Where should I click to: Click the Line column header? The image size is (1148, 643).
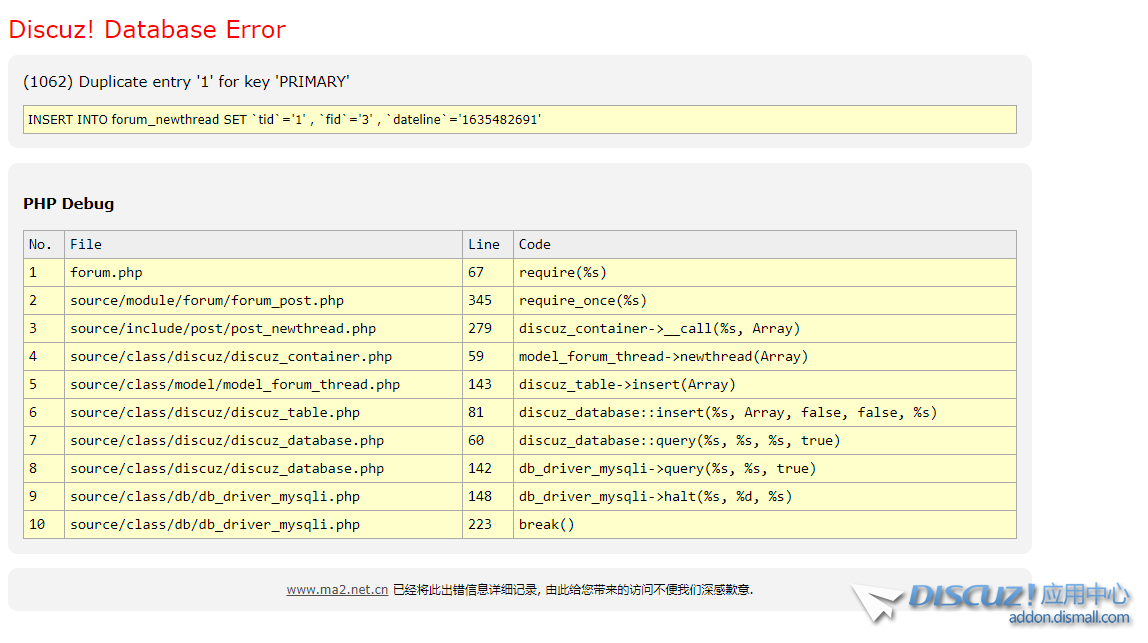484,245
